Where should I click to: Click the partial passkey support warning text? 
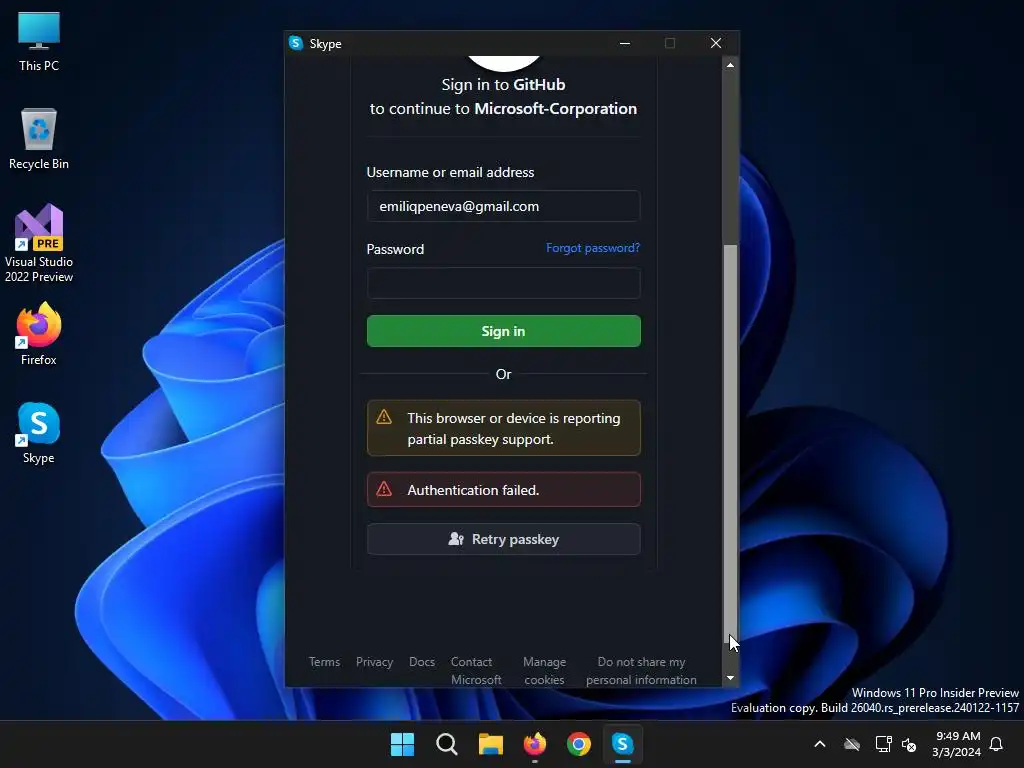point(514,428)
